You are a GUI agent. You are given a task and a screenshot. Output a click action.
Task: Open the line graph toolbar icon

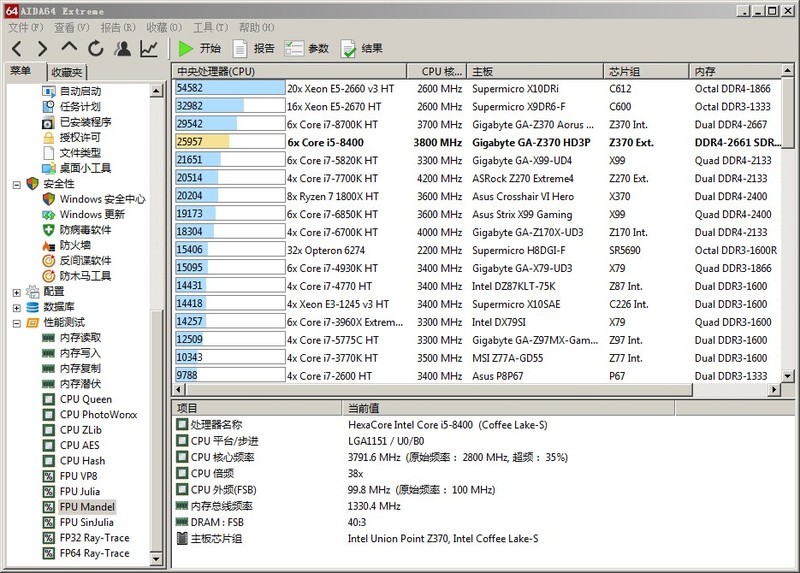coord(149,48)
